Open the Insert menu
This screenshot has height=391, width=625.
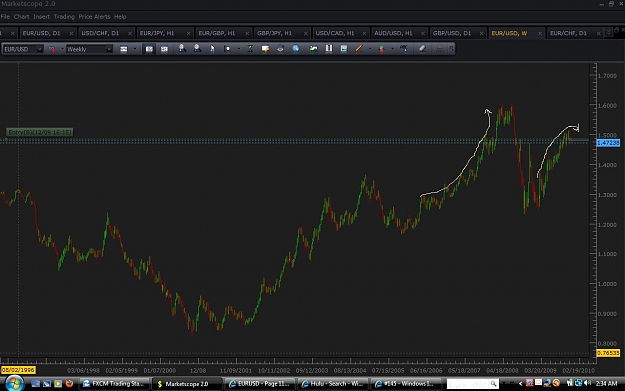click(x=41, y=17)
